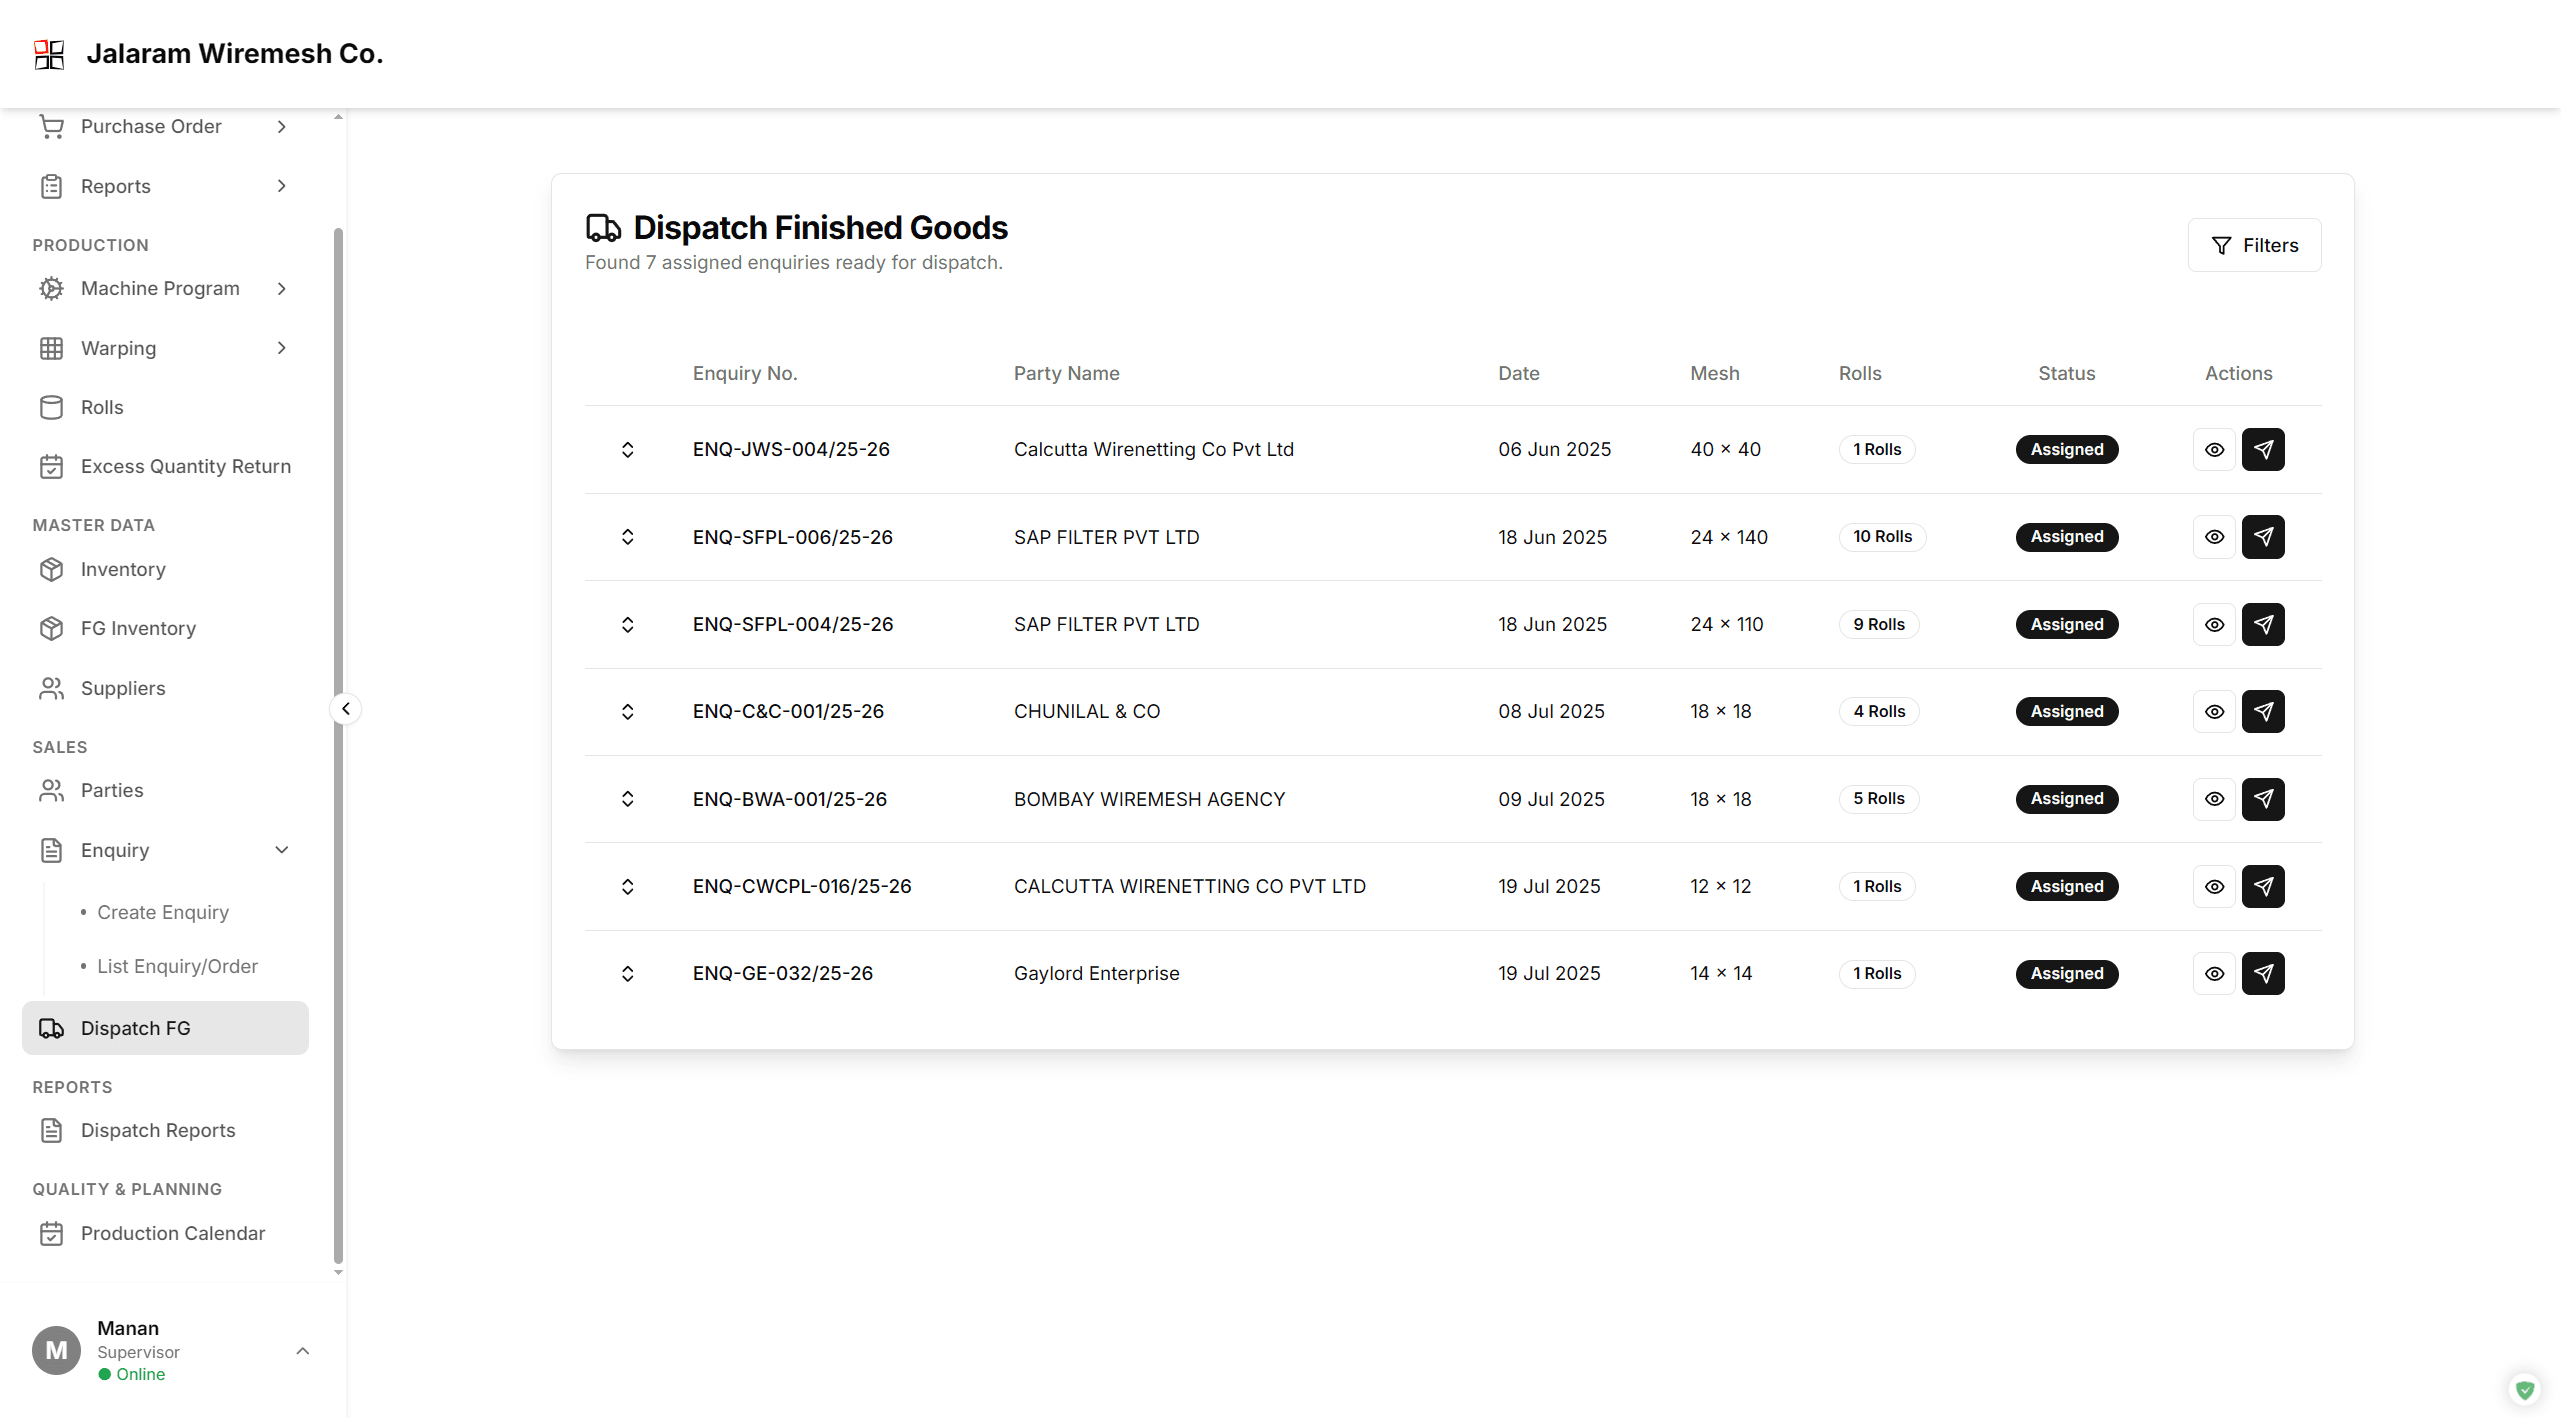
Task: Open the List Enquiry/Order menu entry
Action: [x=178, y=966]
